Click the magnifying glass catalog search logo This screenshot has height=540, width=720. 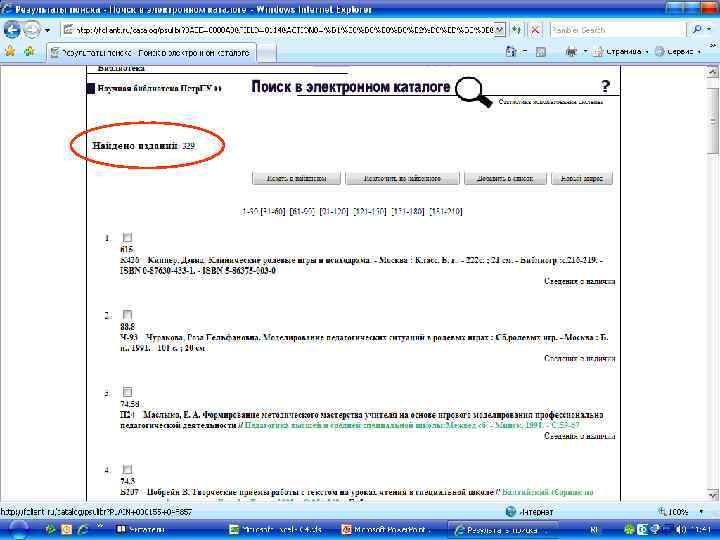click(473, 91)
